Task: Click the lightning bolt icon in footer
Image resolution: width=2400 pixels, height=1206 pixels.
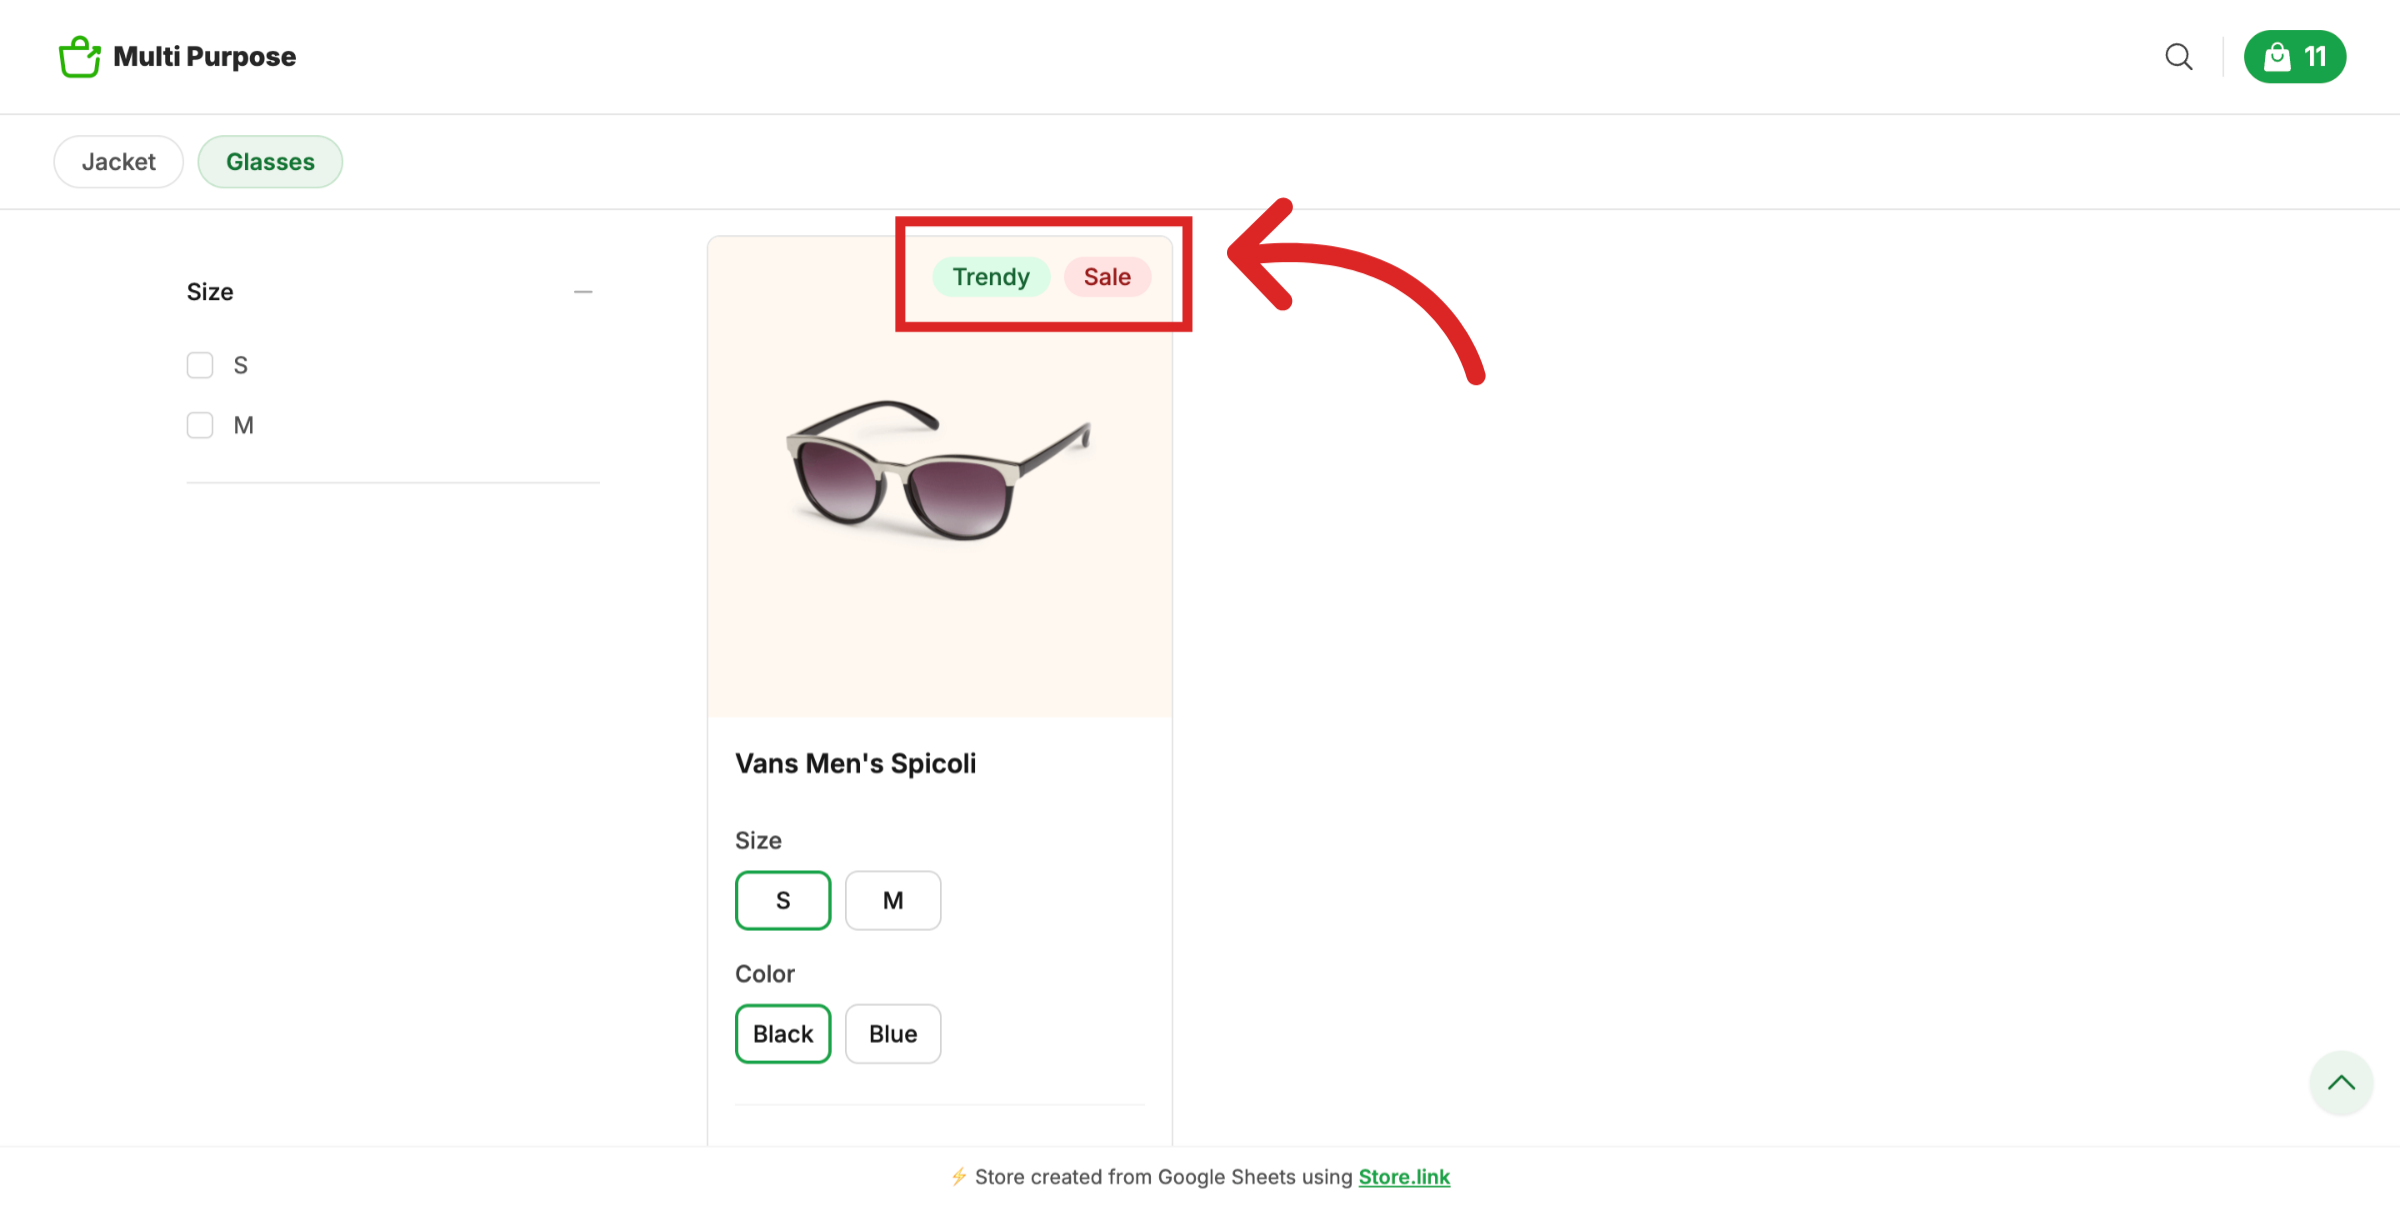Action: pyautogui.click(x=959, y=1177)
